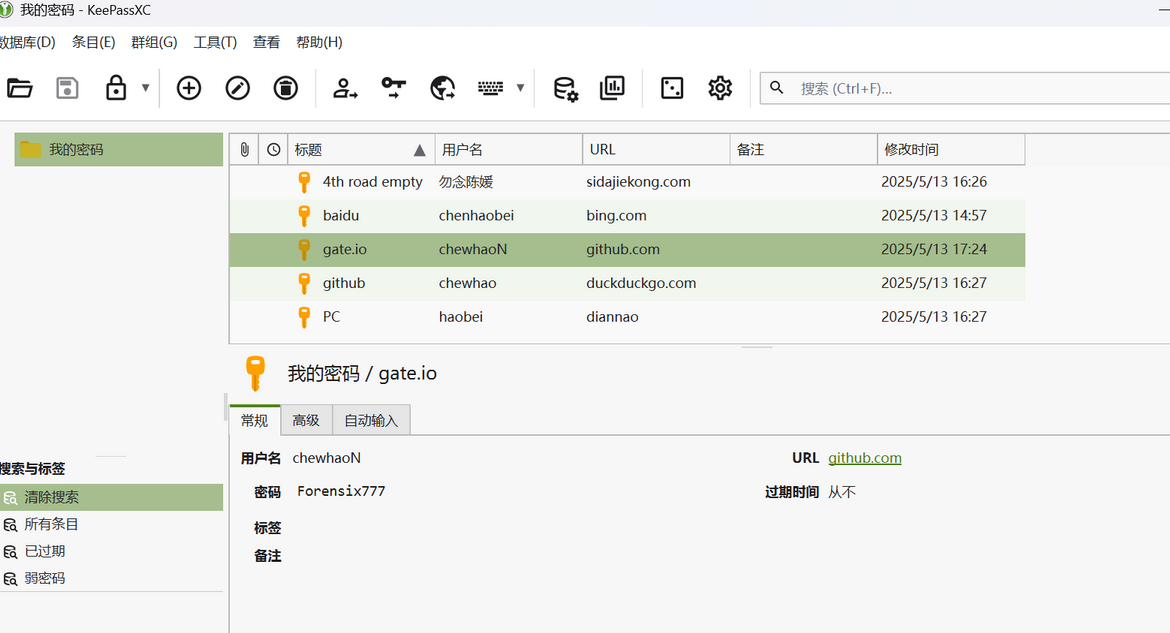1170x633 pixels.
Task: Click the username value chewhaoN in details
Action: pos(327,458)
